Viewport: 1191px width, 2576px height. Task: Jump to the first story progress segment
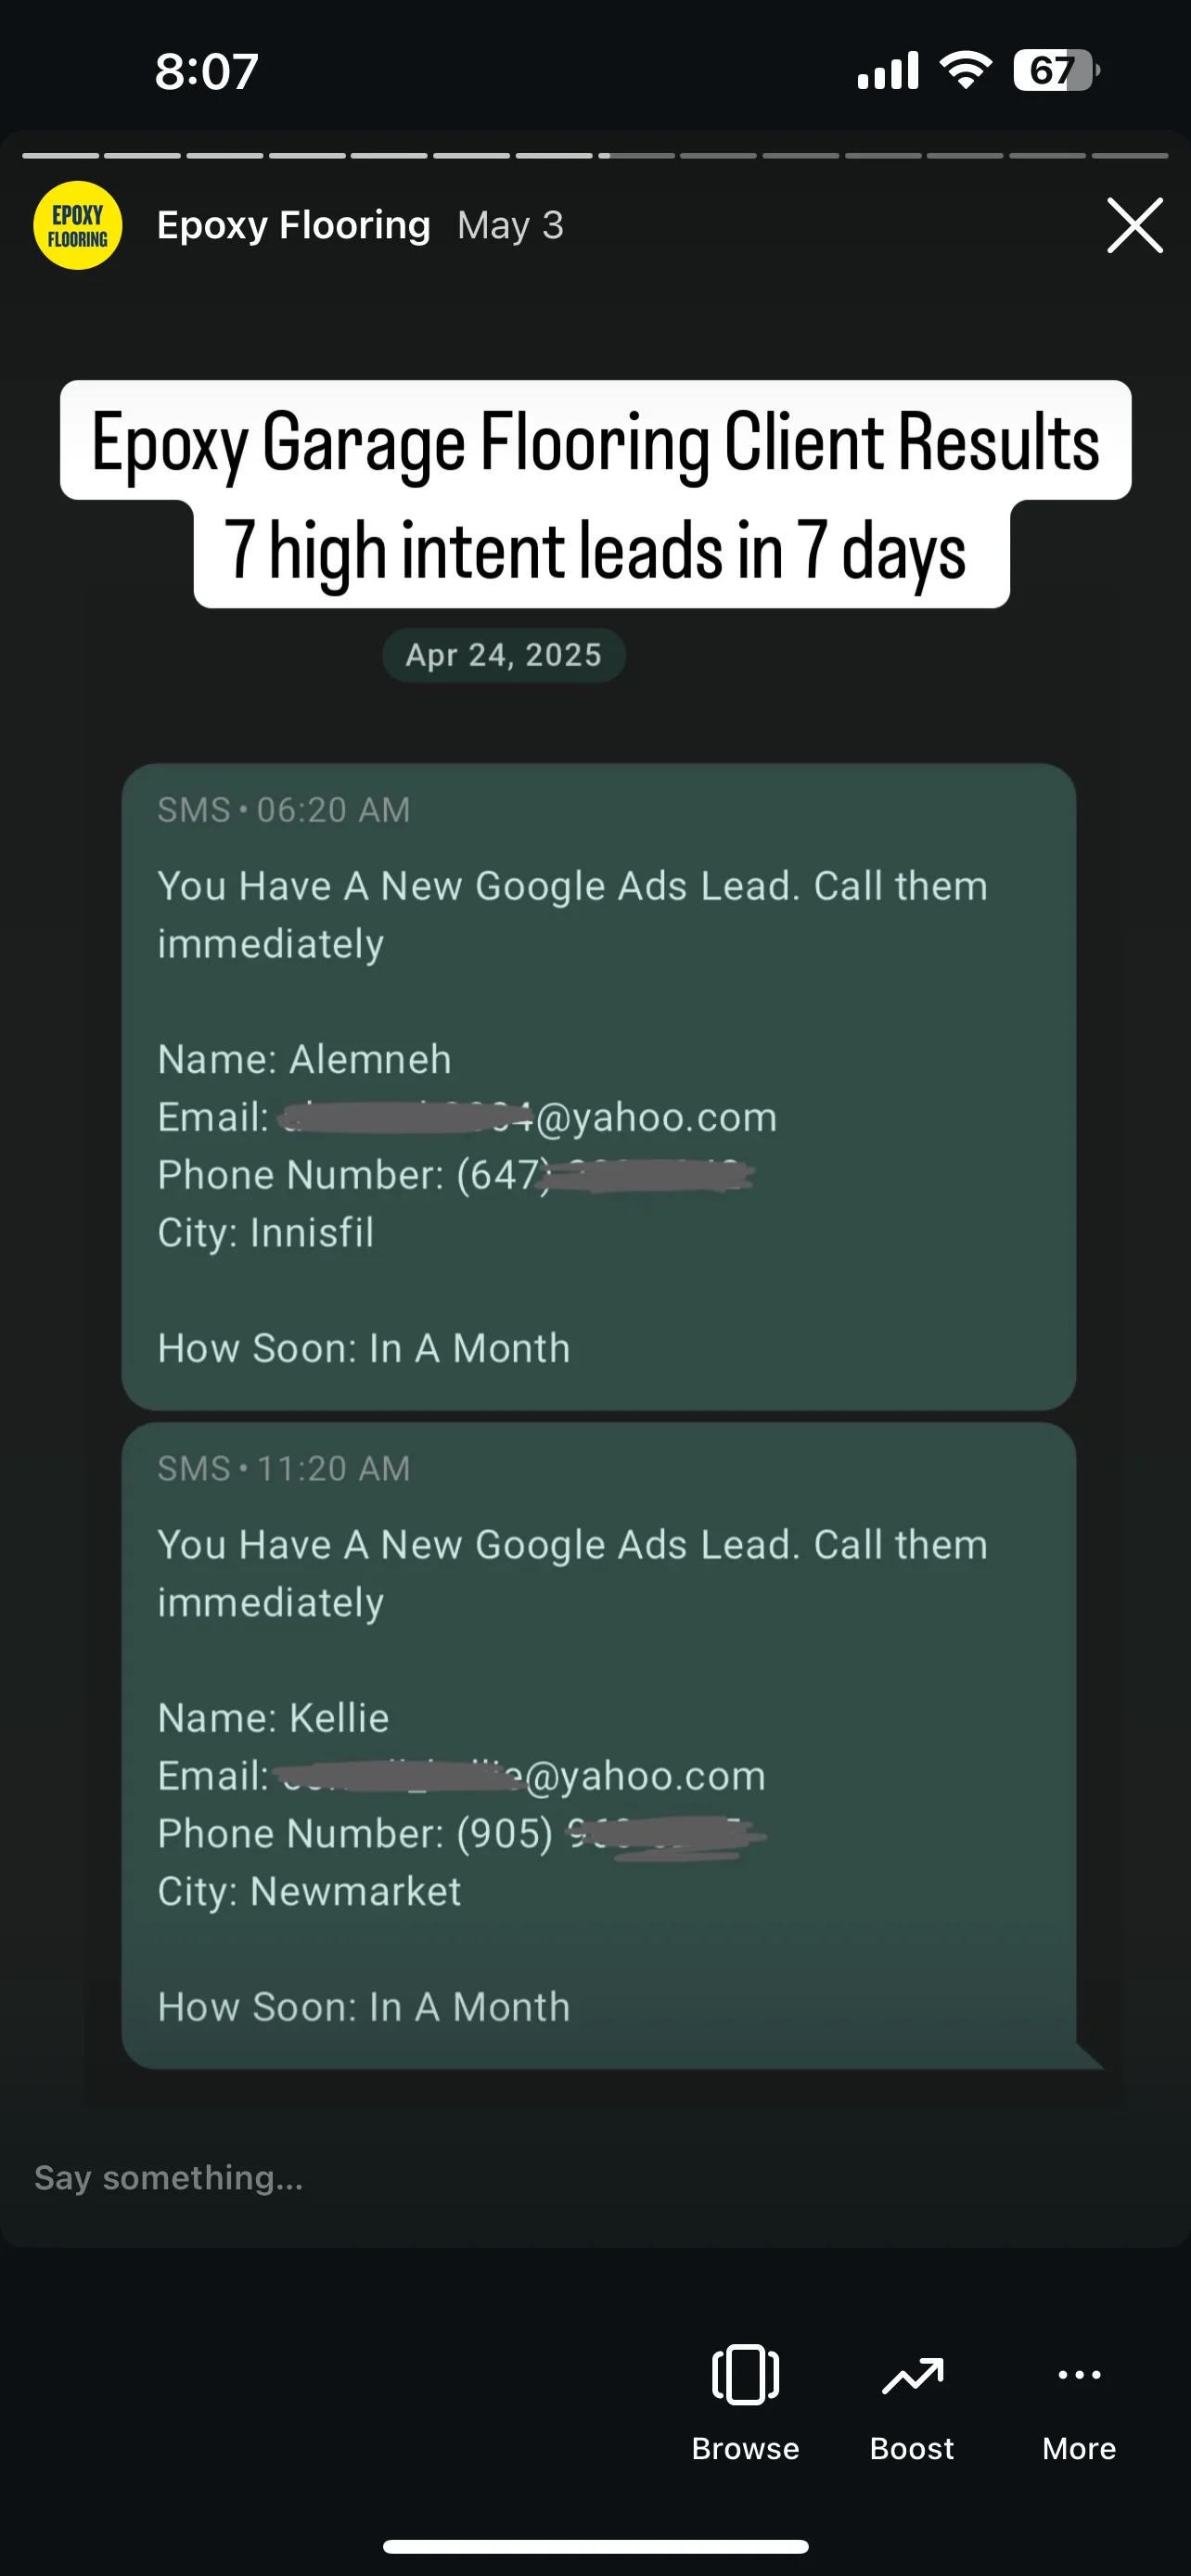(x=61, y=156)
